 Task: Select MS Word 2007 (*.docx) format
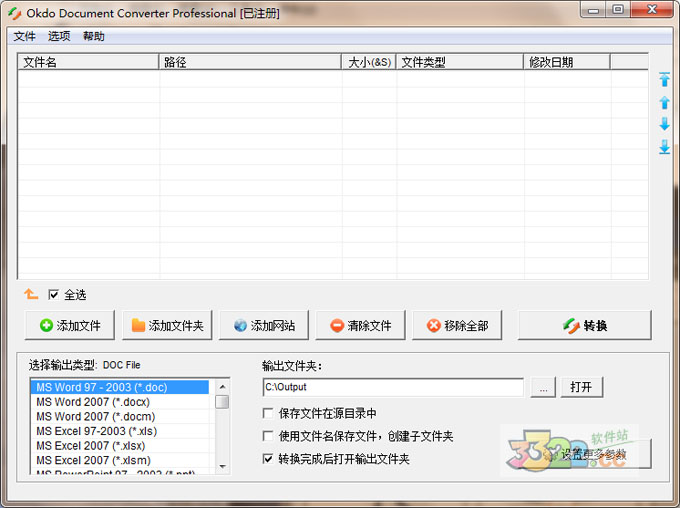pyautogui.click(x=120, y=402)
